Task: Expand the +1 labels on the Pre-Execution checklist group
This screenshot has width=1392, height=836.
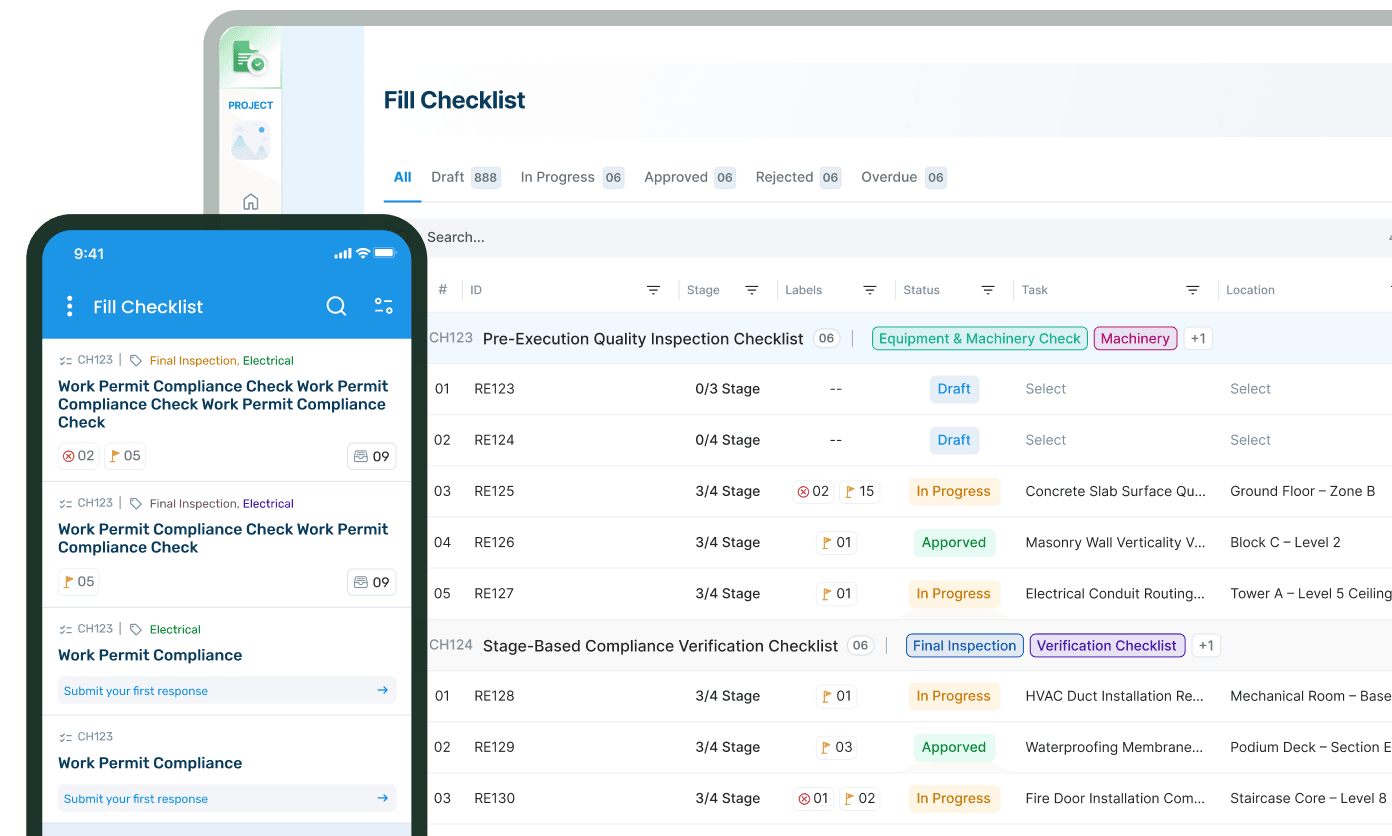Action: point(1198,338)
